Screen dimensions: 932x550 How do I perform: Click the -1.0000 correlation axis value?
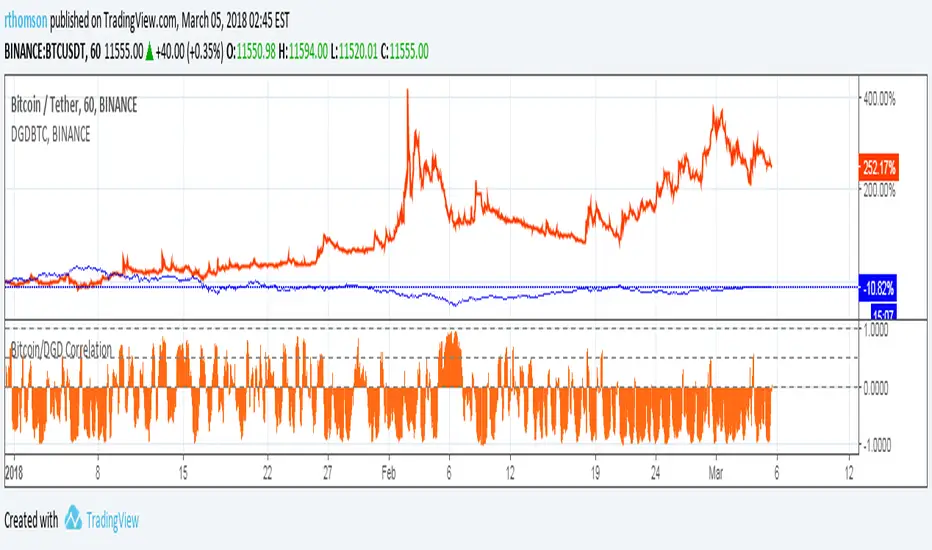875,445
